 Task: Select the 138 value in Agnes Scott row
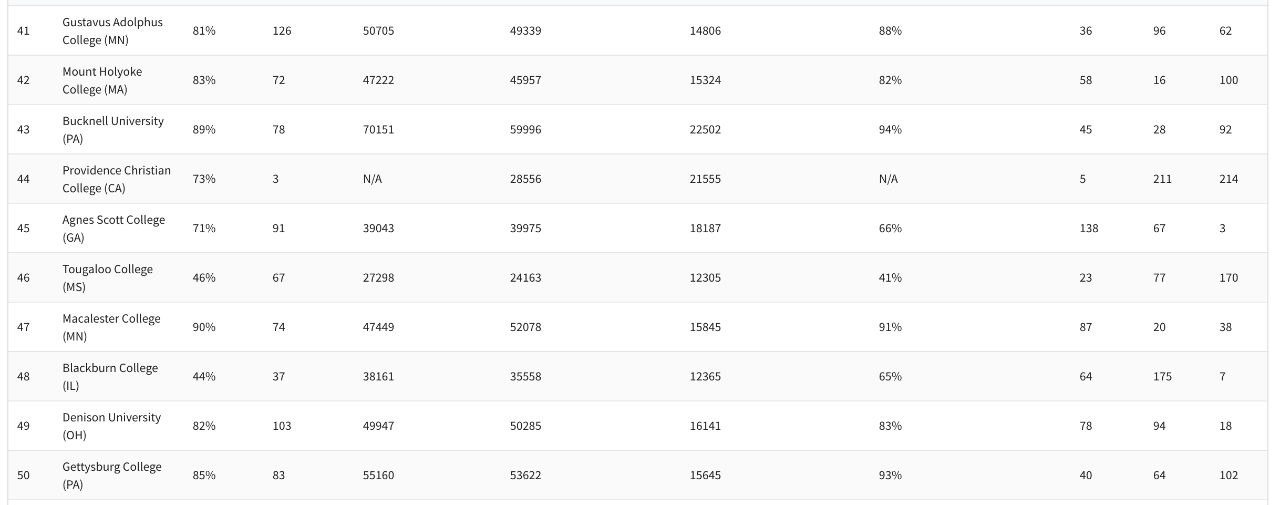coord(1088,228)
